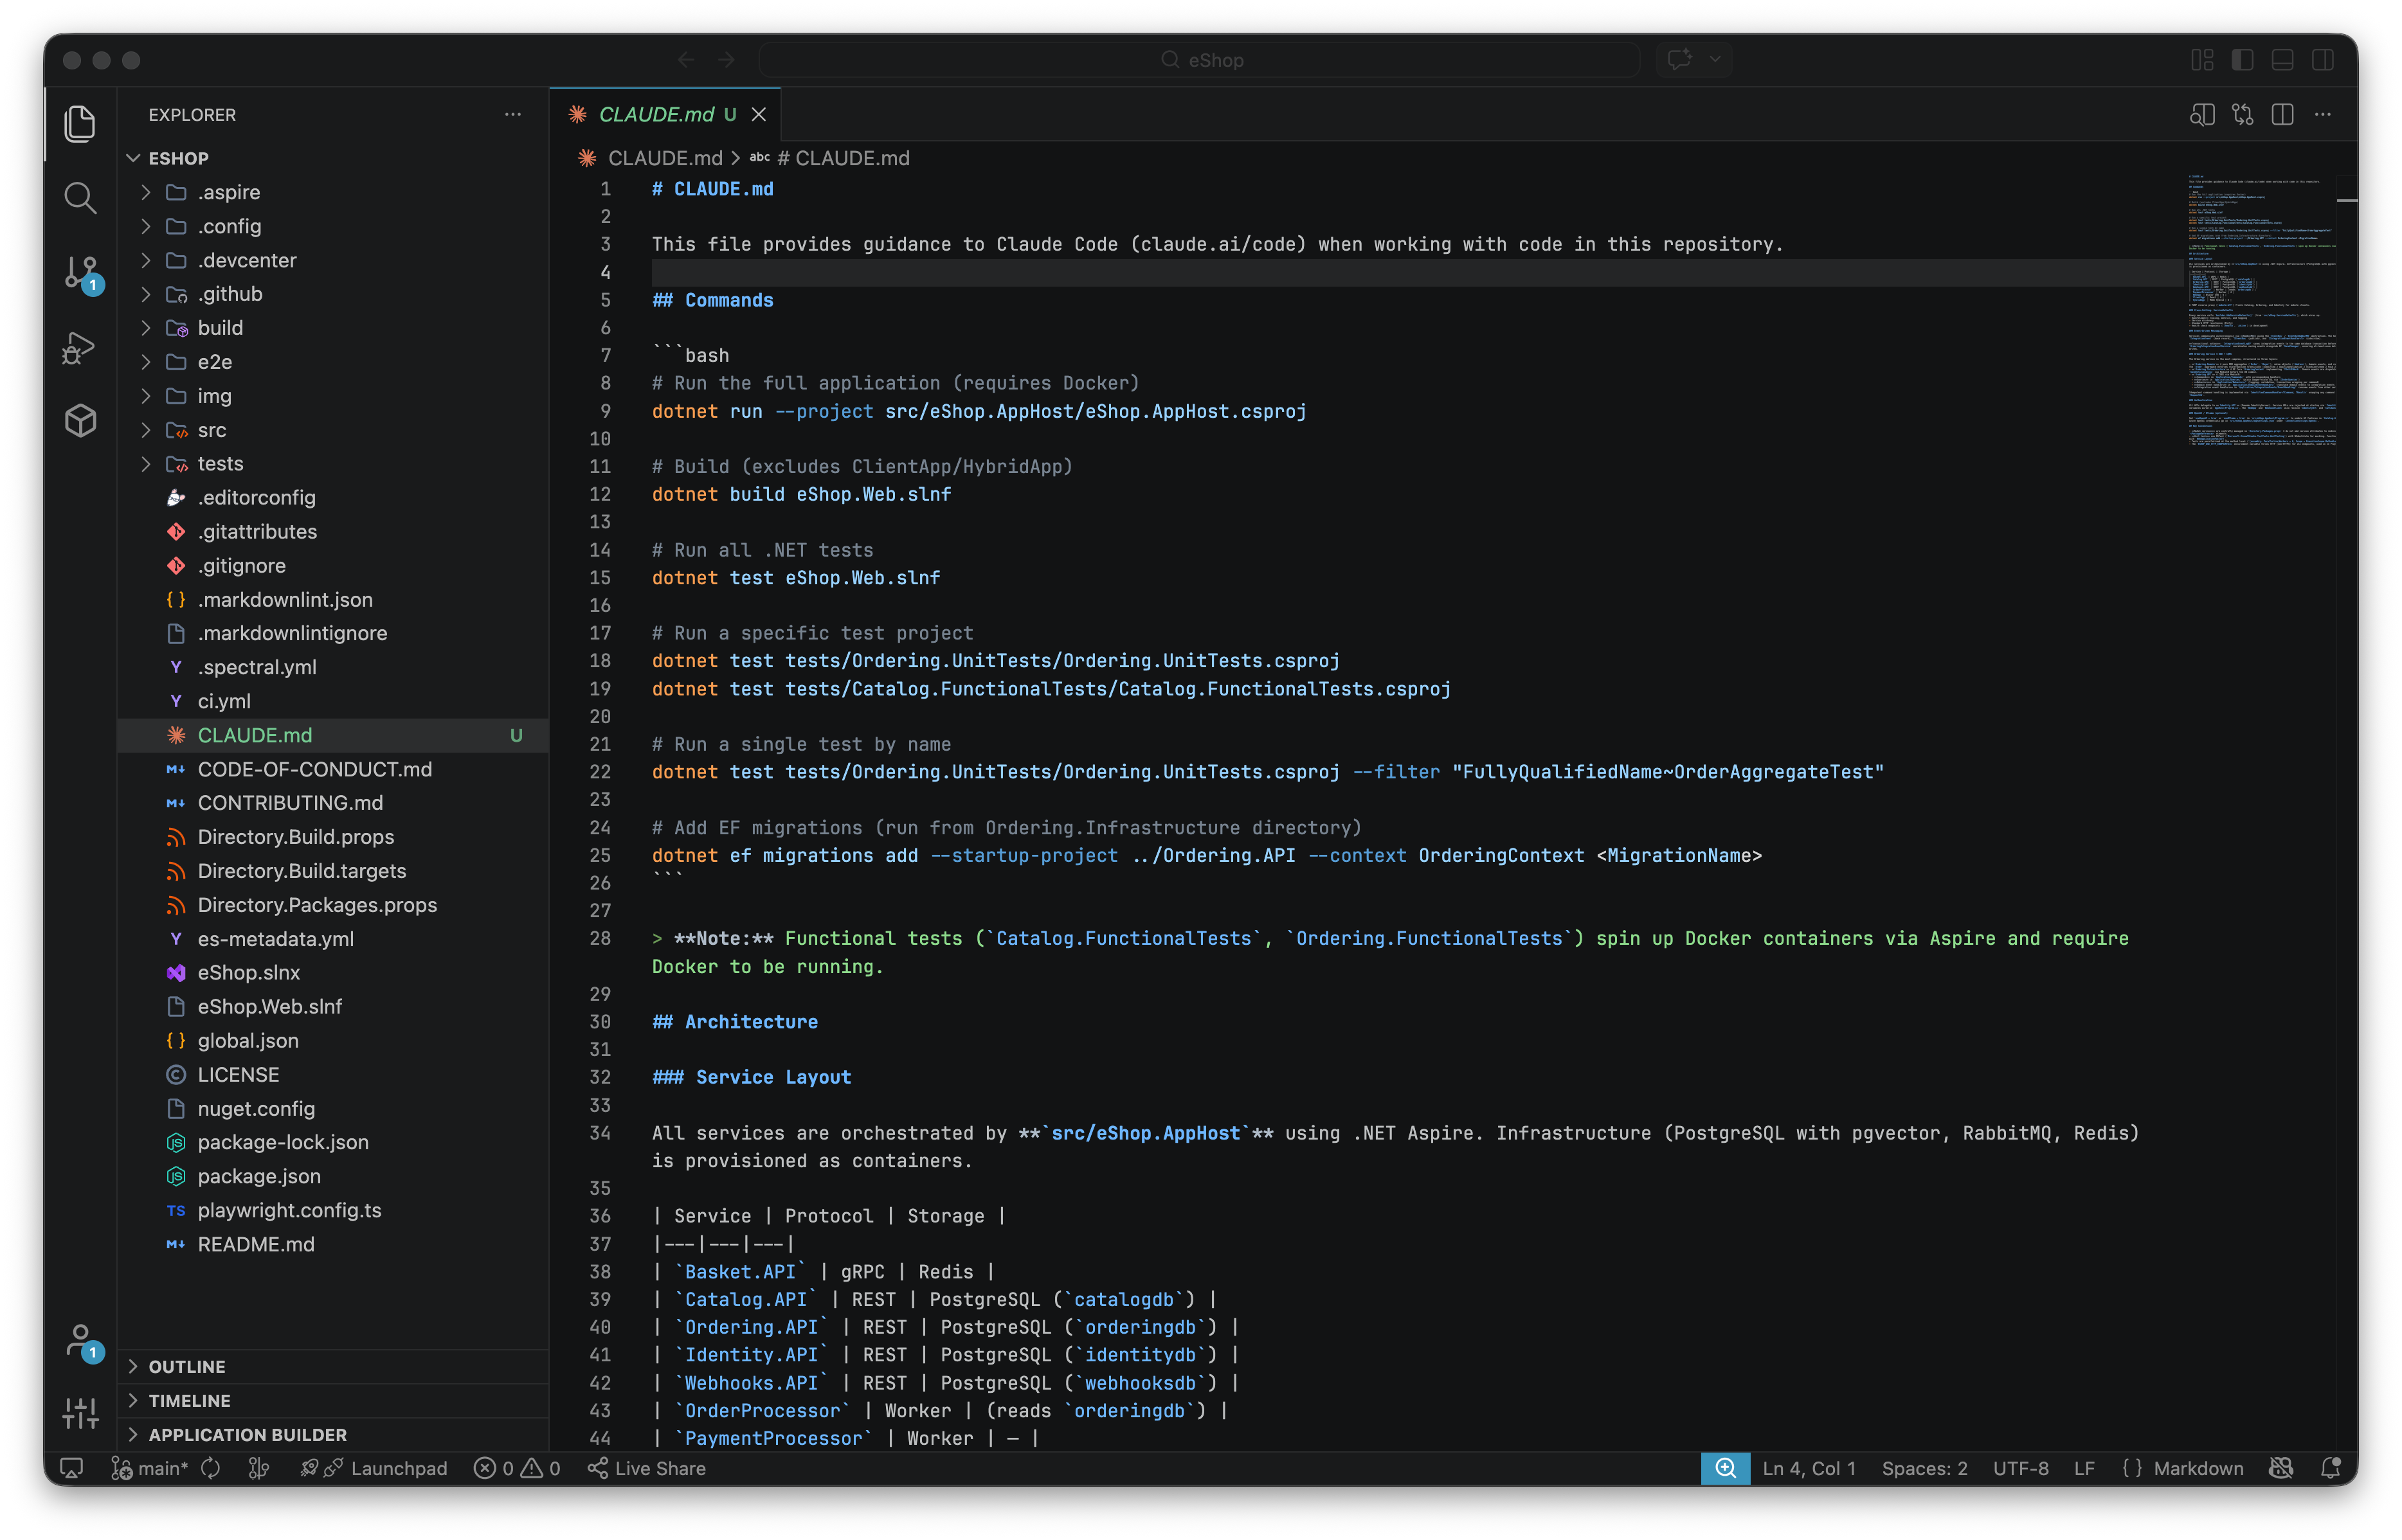The height and width of the screenshot is (1540, 2402).
Task: Open the Extensions view
Action: [x=80, y=420]
